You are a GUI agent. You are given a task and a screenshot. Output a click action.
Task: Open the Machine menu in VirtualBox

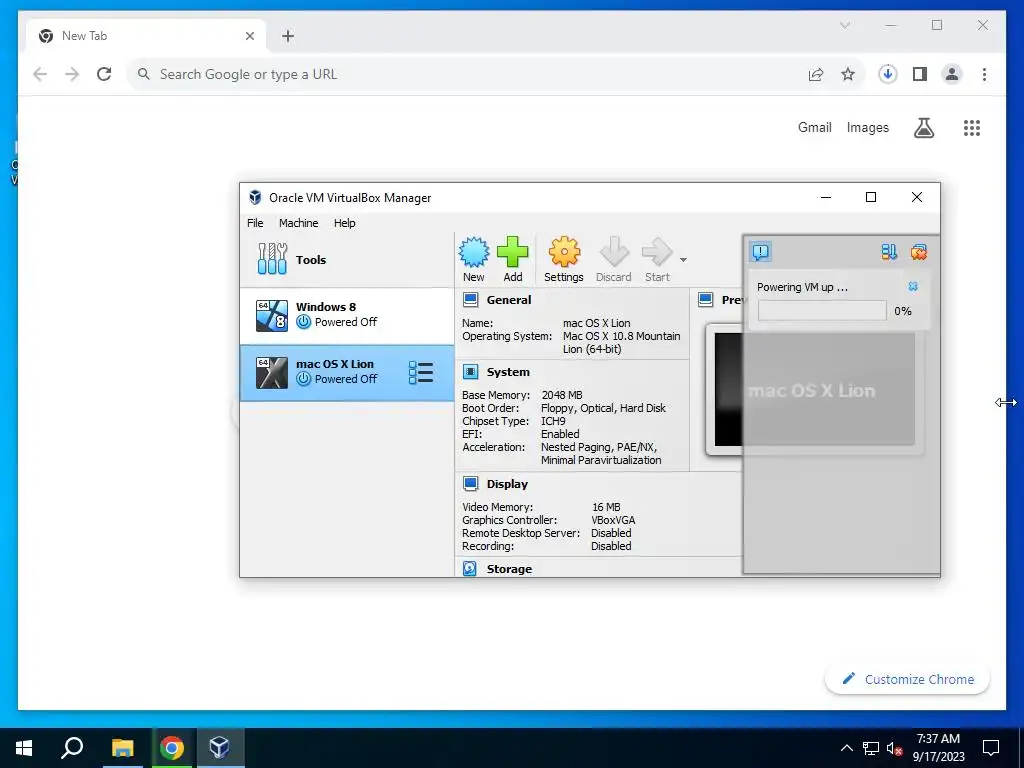298,223
